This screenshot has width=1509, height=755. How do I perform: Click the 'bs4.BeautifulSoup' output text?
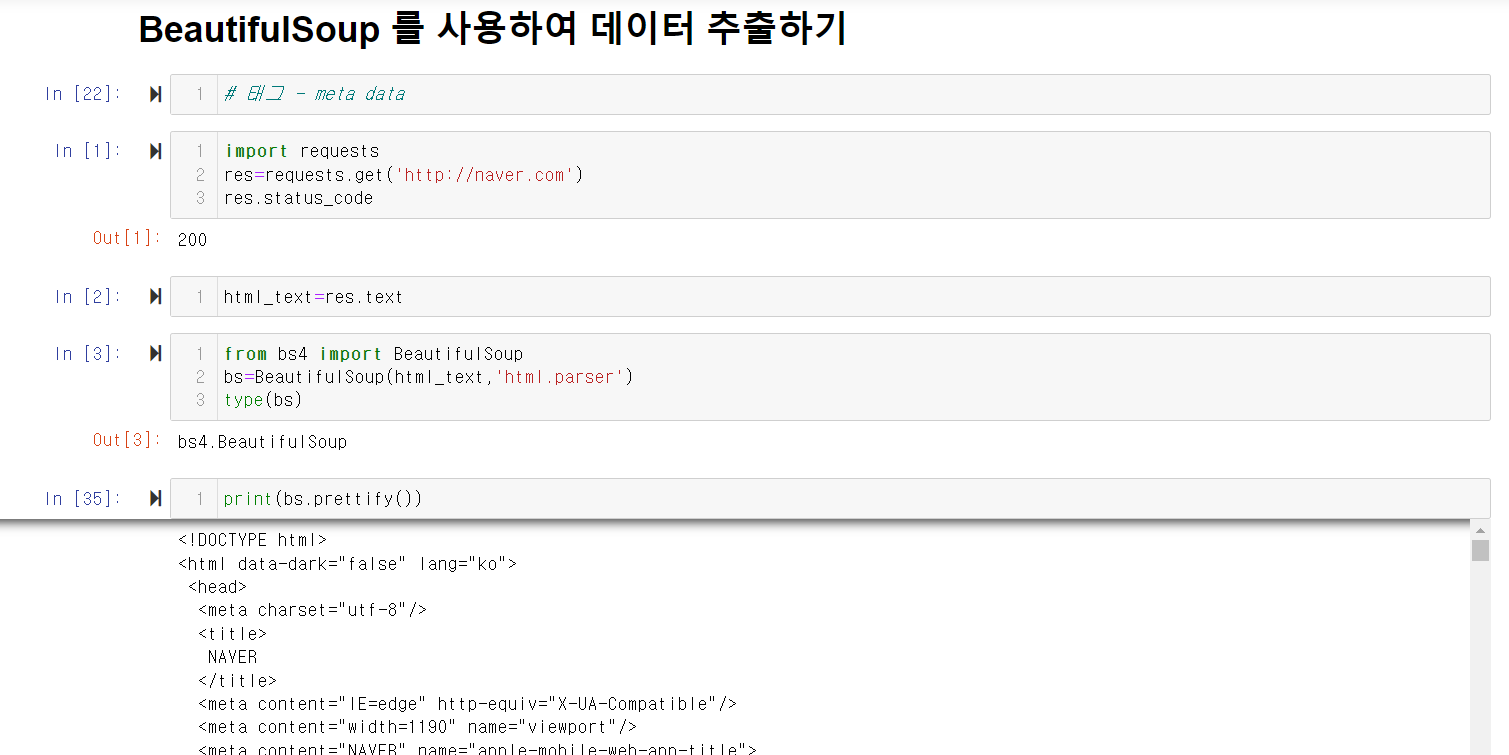(262, 442)
